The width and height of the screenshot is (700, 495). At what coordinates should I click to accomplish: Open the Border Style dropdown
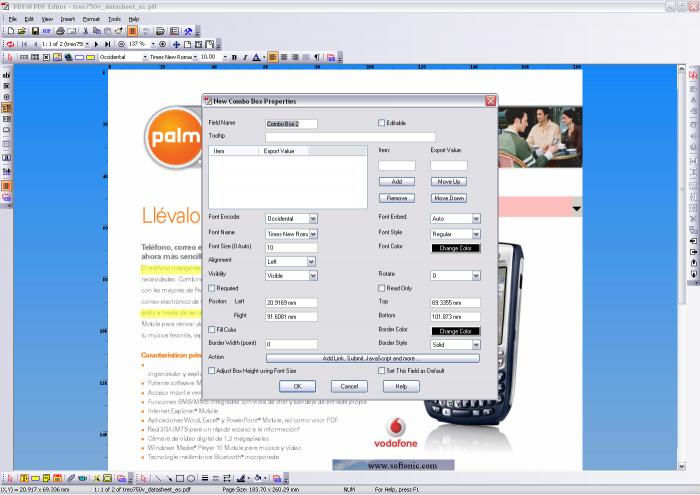[476, 345]
